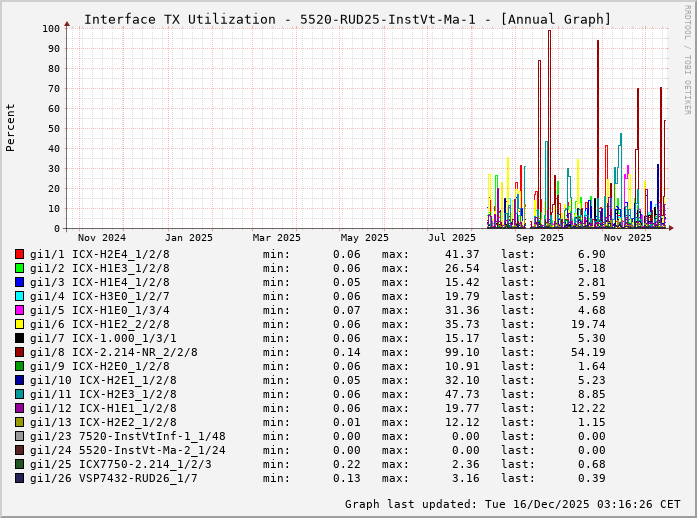Select legend label gi1/8 ICX-2.214-NR_2/2/8

pos(114,352)
